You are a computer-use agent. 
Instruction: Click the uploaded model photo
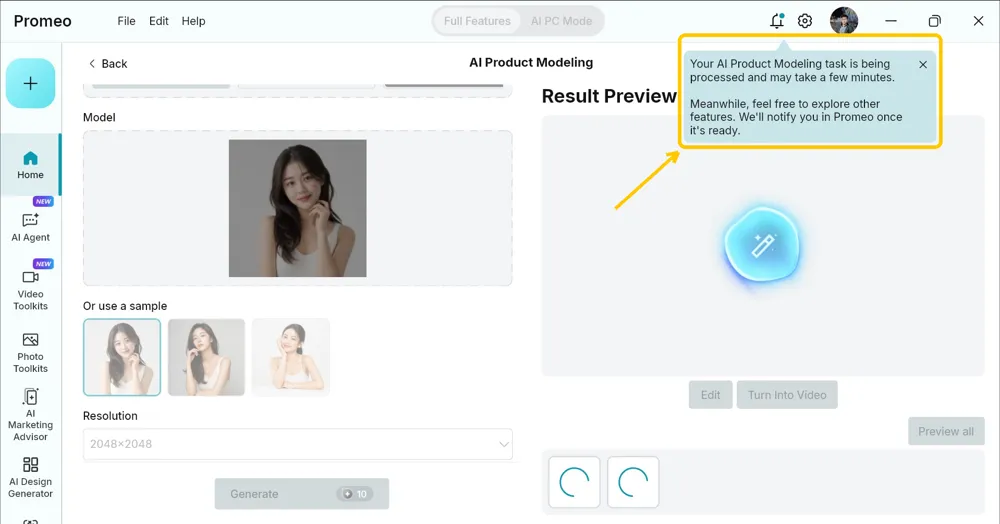298,208
